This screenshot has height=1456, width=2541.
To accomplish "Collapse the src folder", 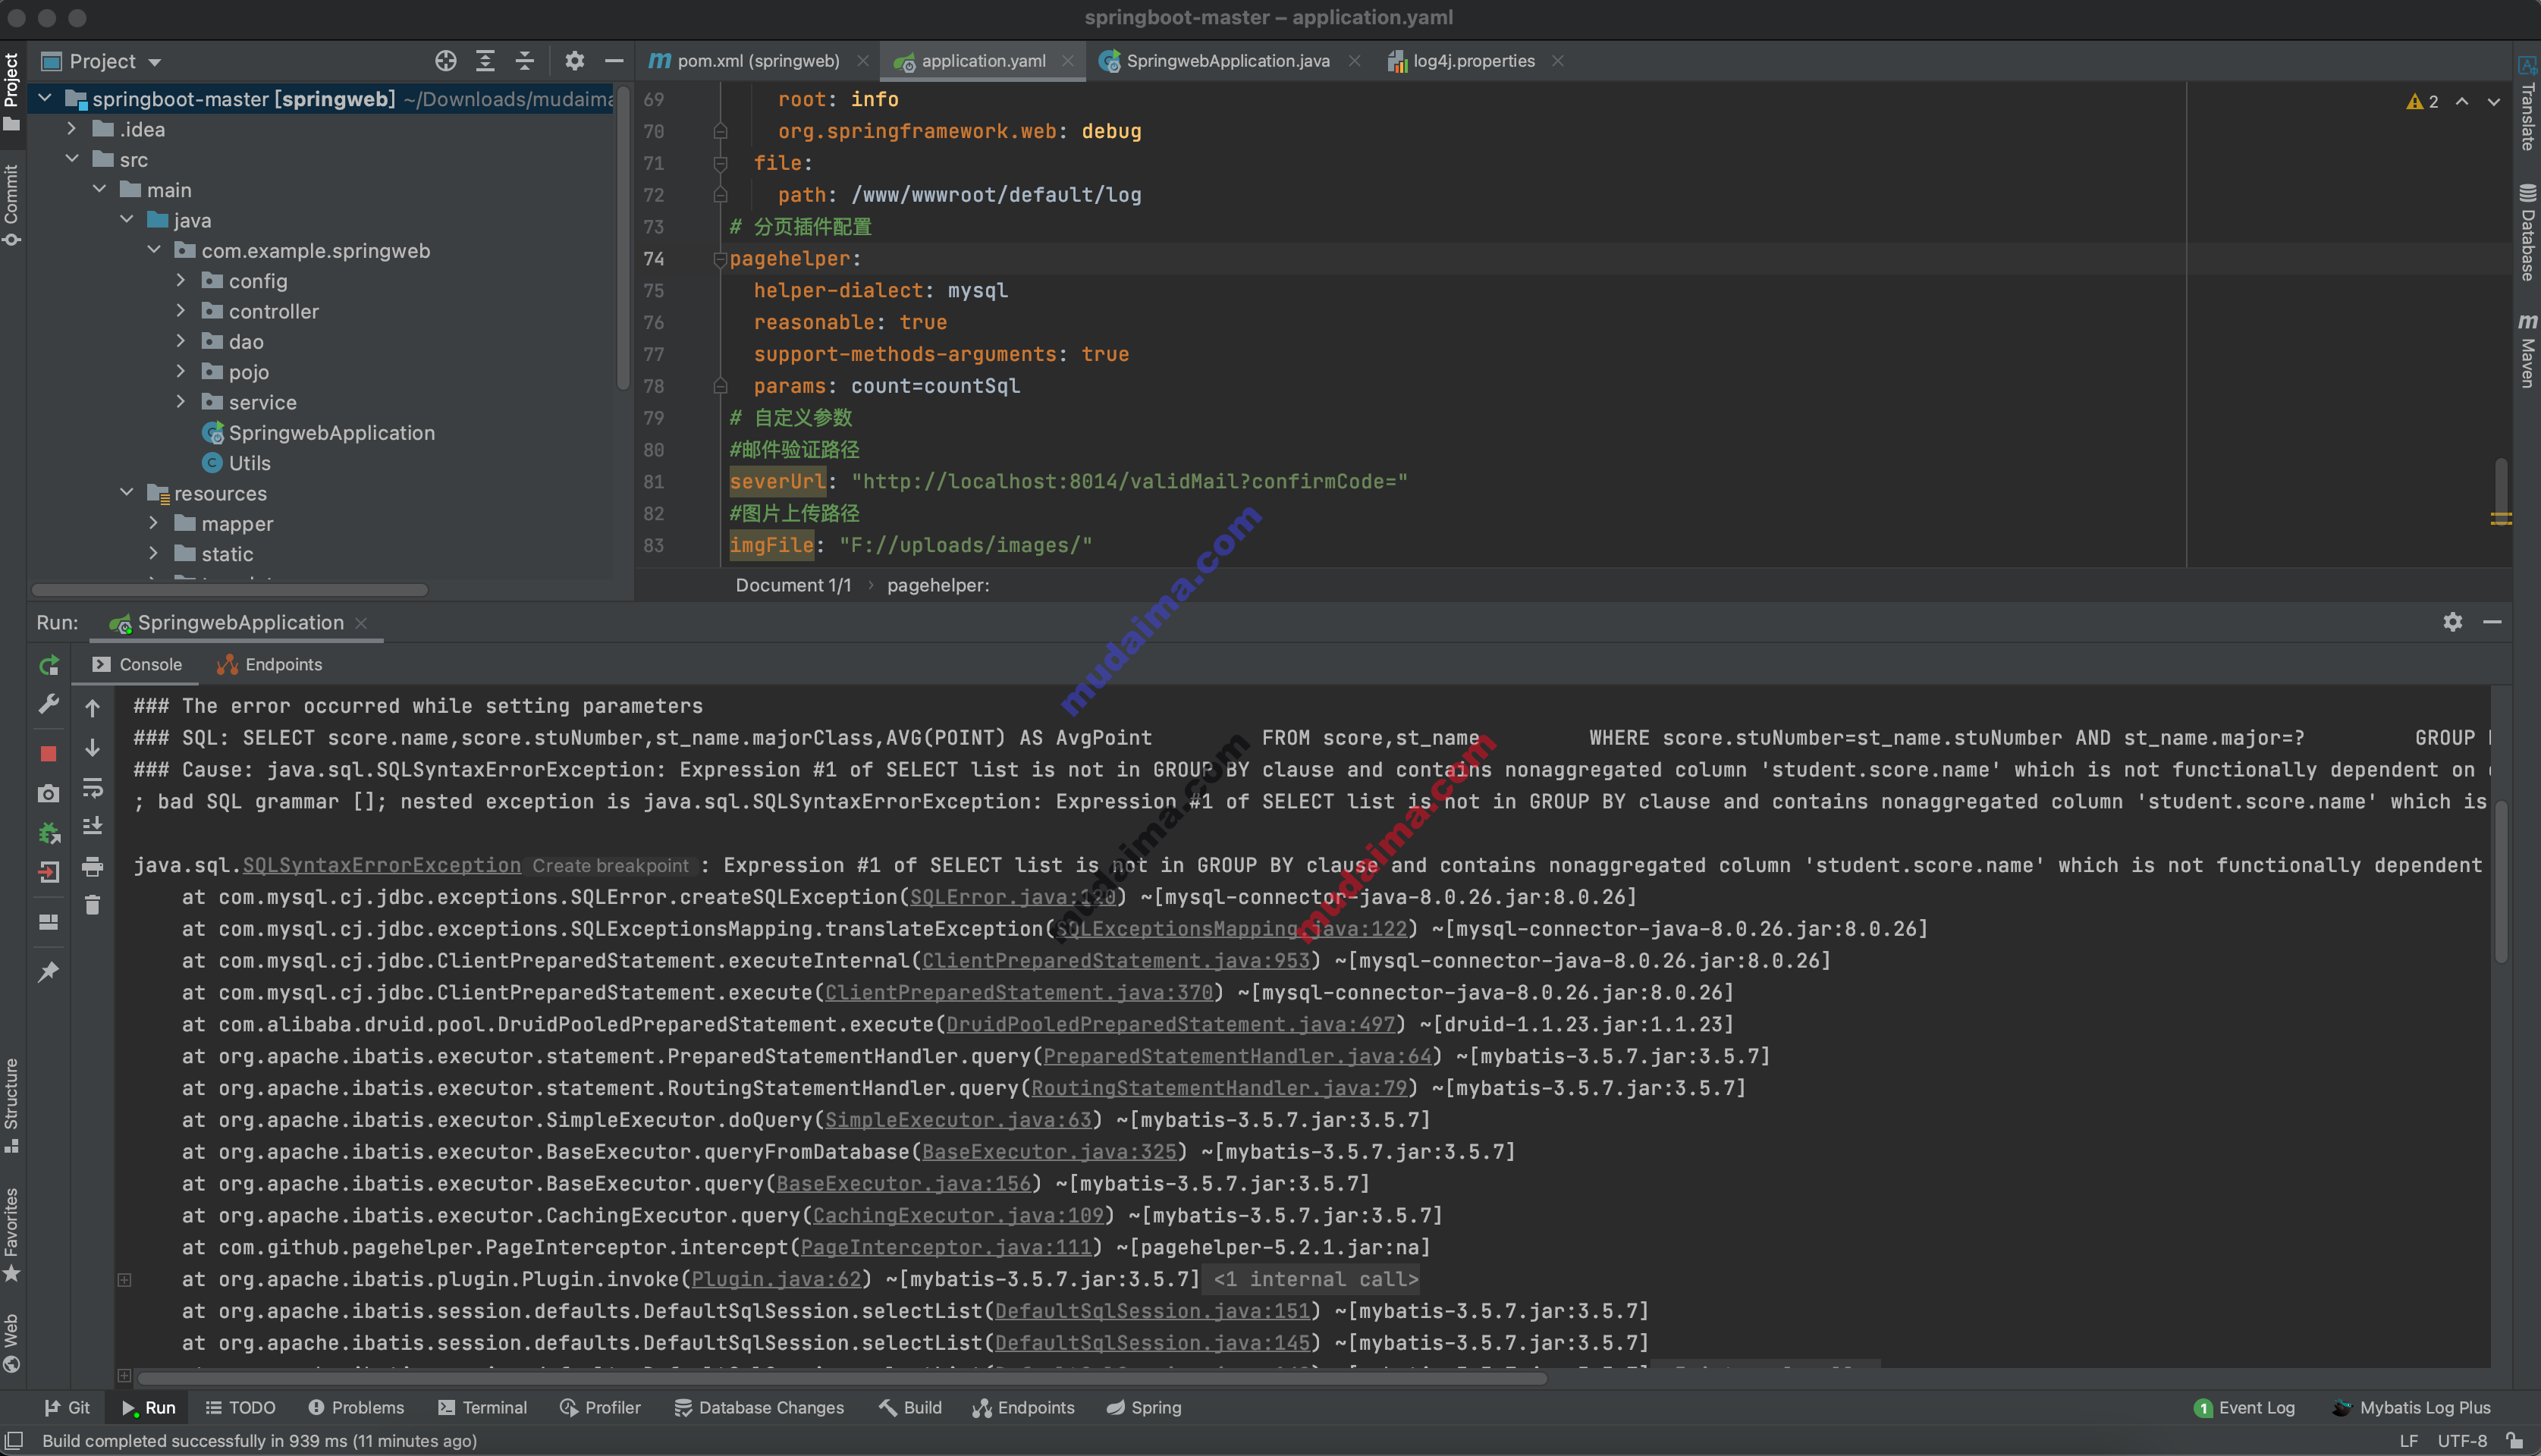I will (72, 159).
